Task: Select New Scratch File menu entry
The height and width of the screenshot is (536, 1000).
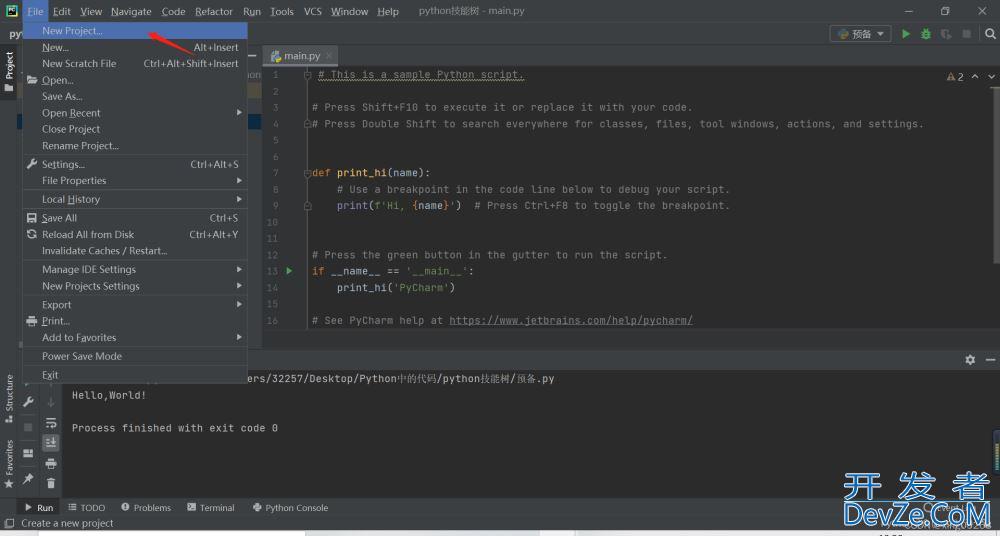Action: click(135, 64)
